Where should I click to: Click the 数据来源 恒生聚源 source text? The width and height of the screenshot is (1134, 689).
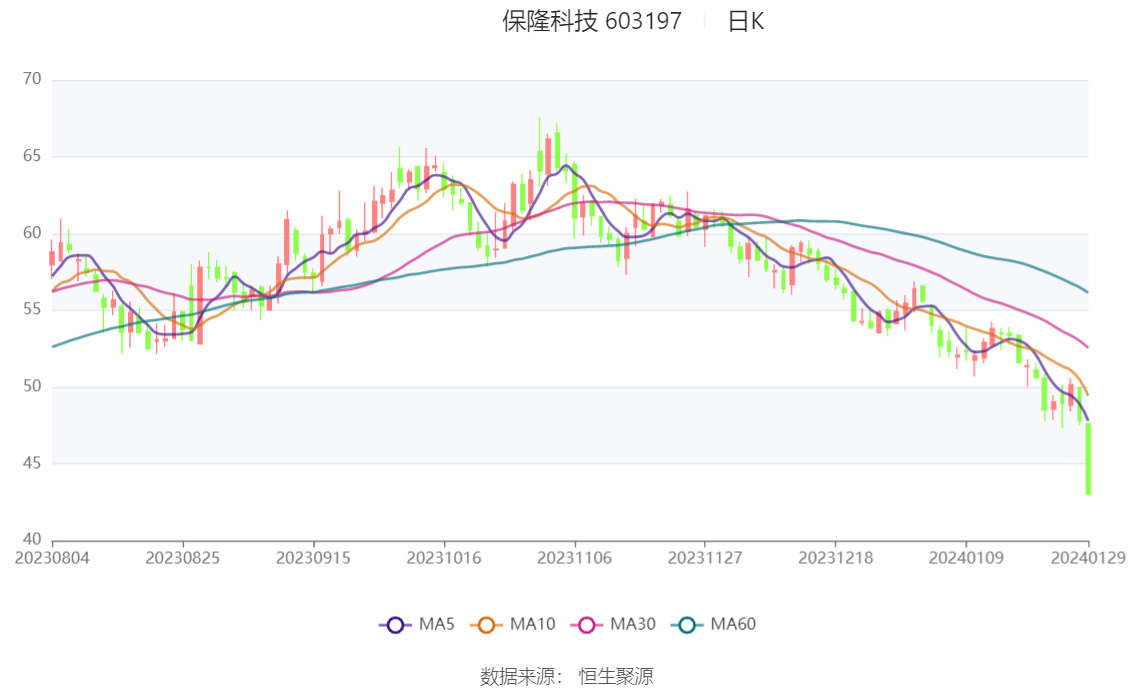click(x=567, y=677)
